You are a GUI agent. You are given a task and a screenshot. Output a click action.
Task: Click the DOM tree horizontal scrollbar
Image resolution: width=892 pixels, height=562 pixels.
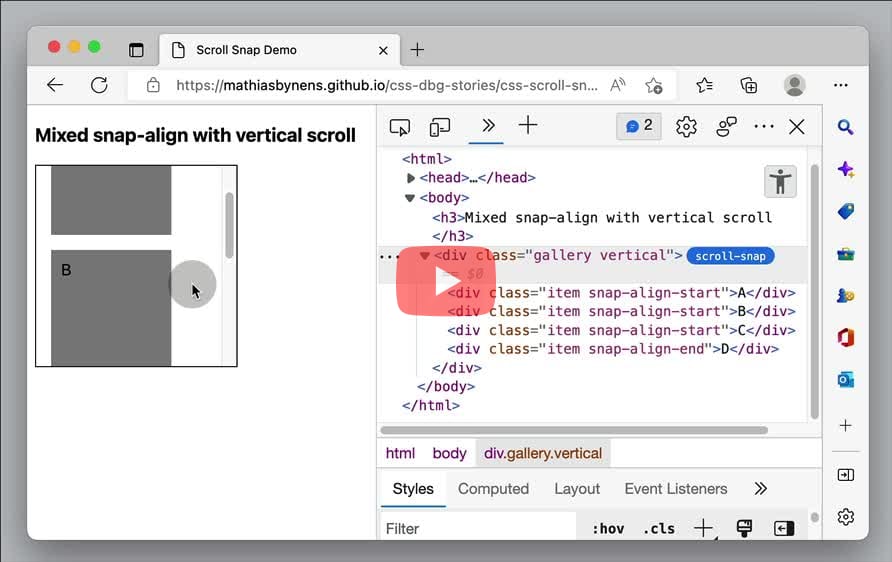(x=574, y=430)
